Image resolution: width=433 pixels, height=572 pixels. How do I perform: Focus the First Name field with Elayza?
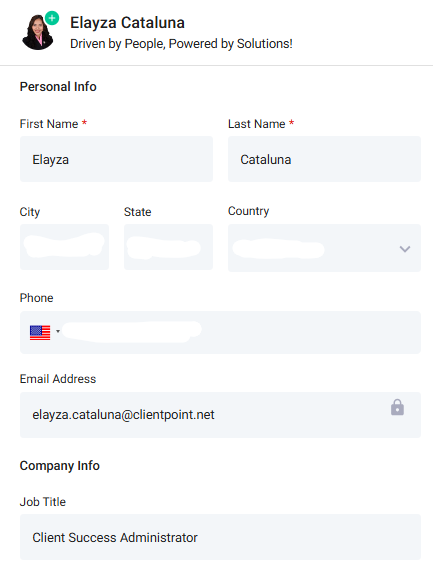pyautogui.click(x=116, y=159)
